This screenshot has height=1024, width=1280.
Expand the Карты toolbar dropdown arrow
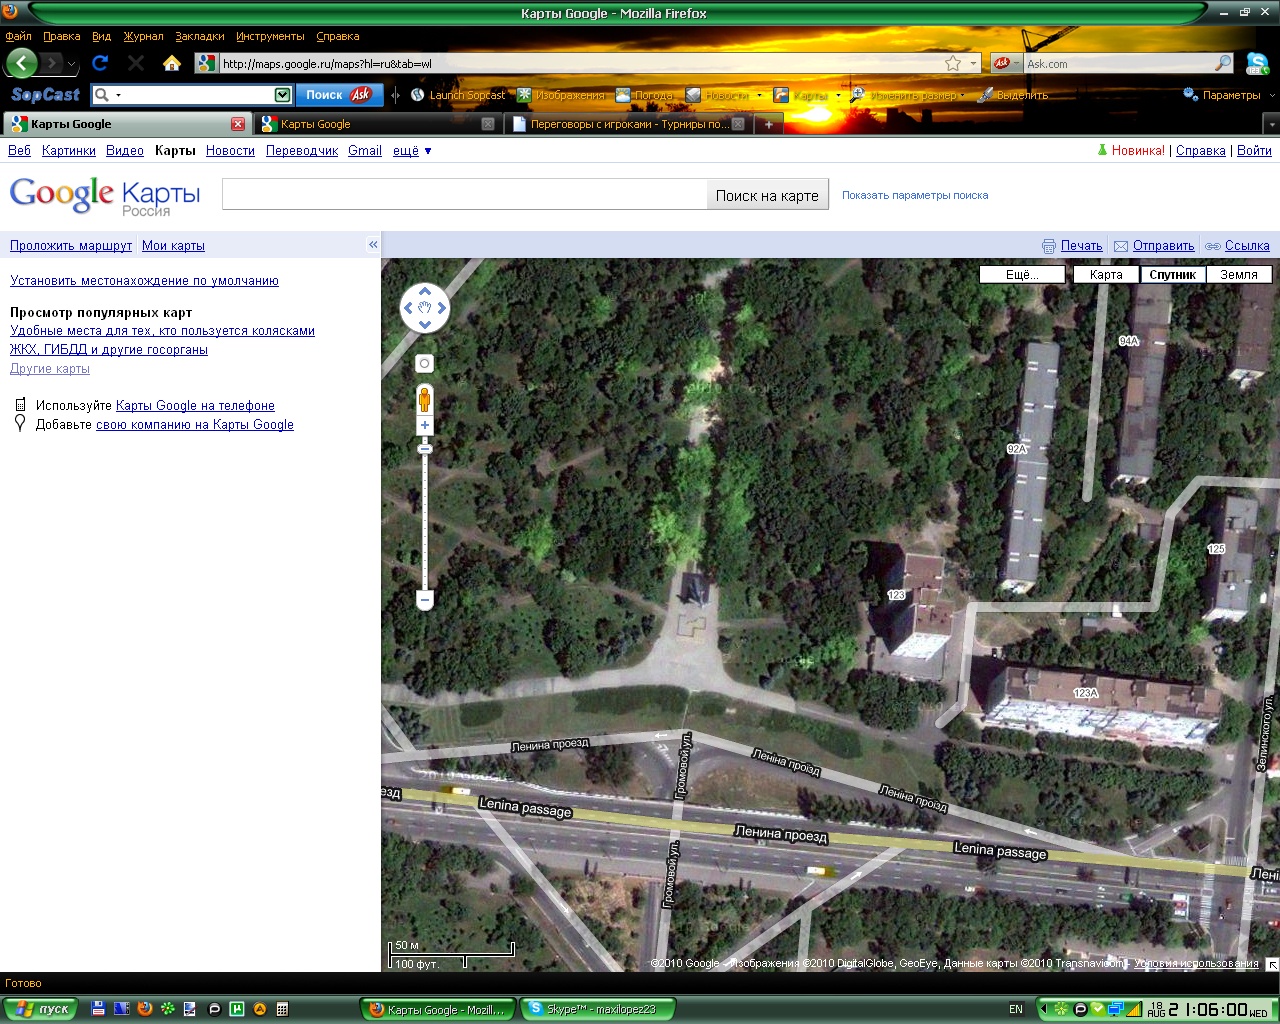838,95
